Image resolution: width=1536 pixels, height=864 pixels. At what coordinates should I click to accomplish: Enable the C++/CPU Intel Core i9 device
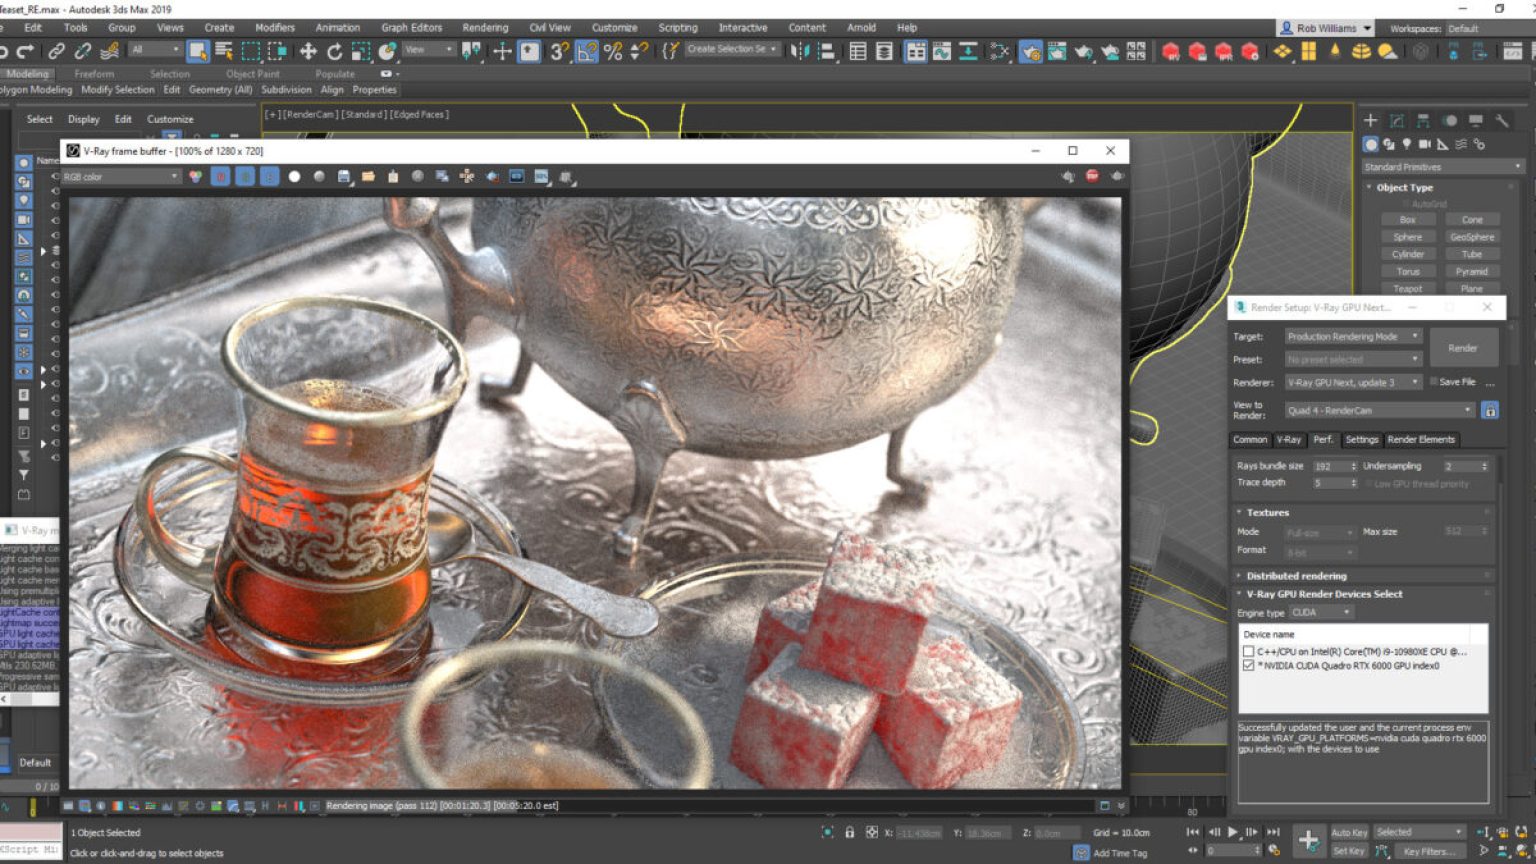click(1248, 651)
